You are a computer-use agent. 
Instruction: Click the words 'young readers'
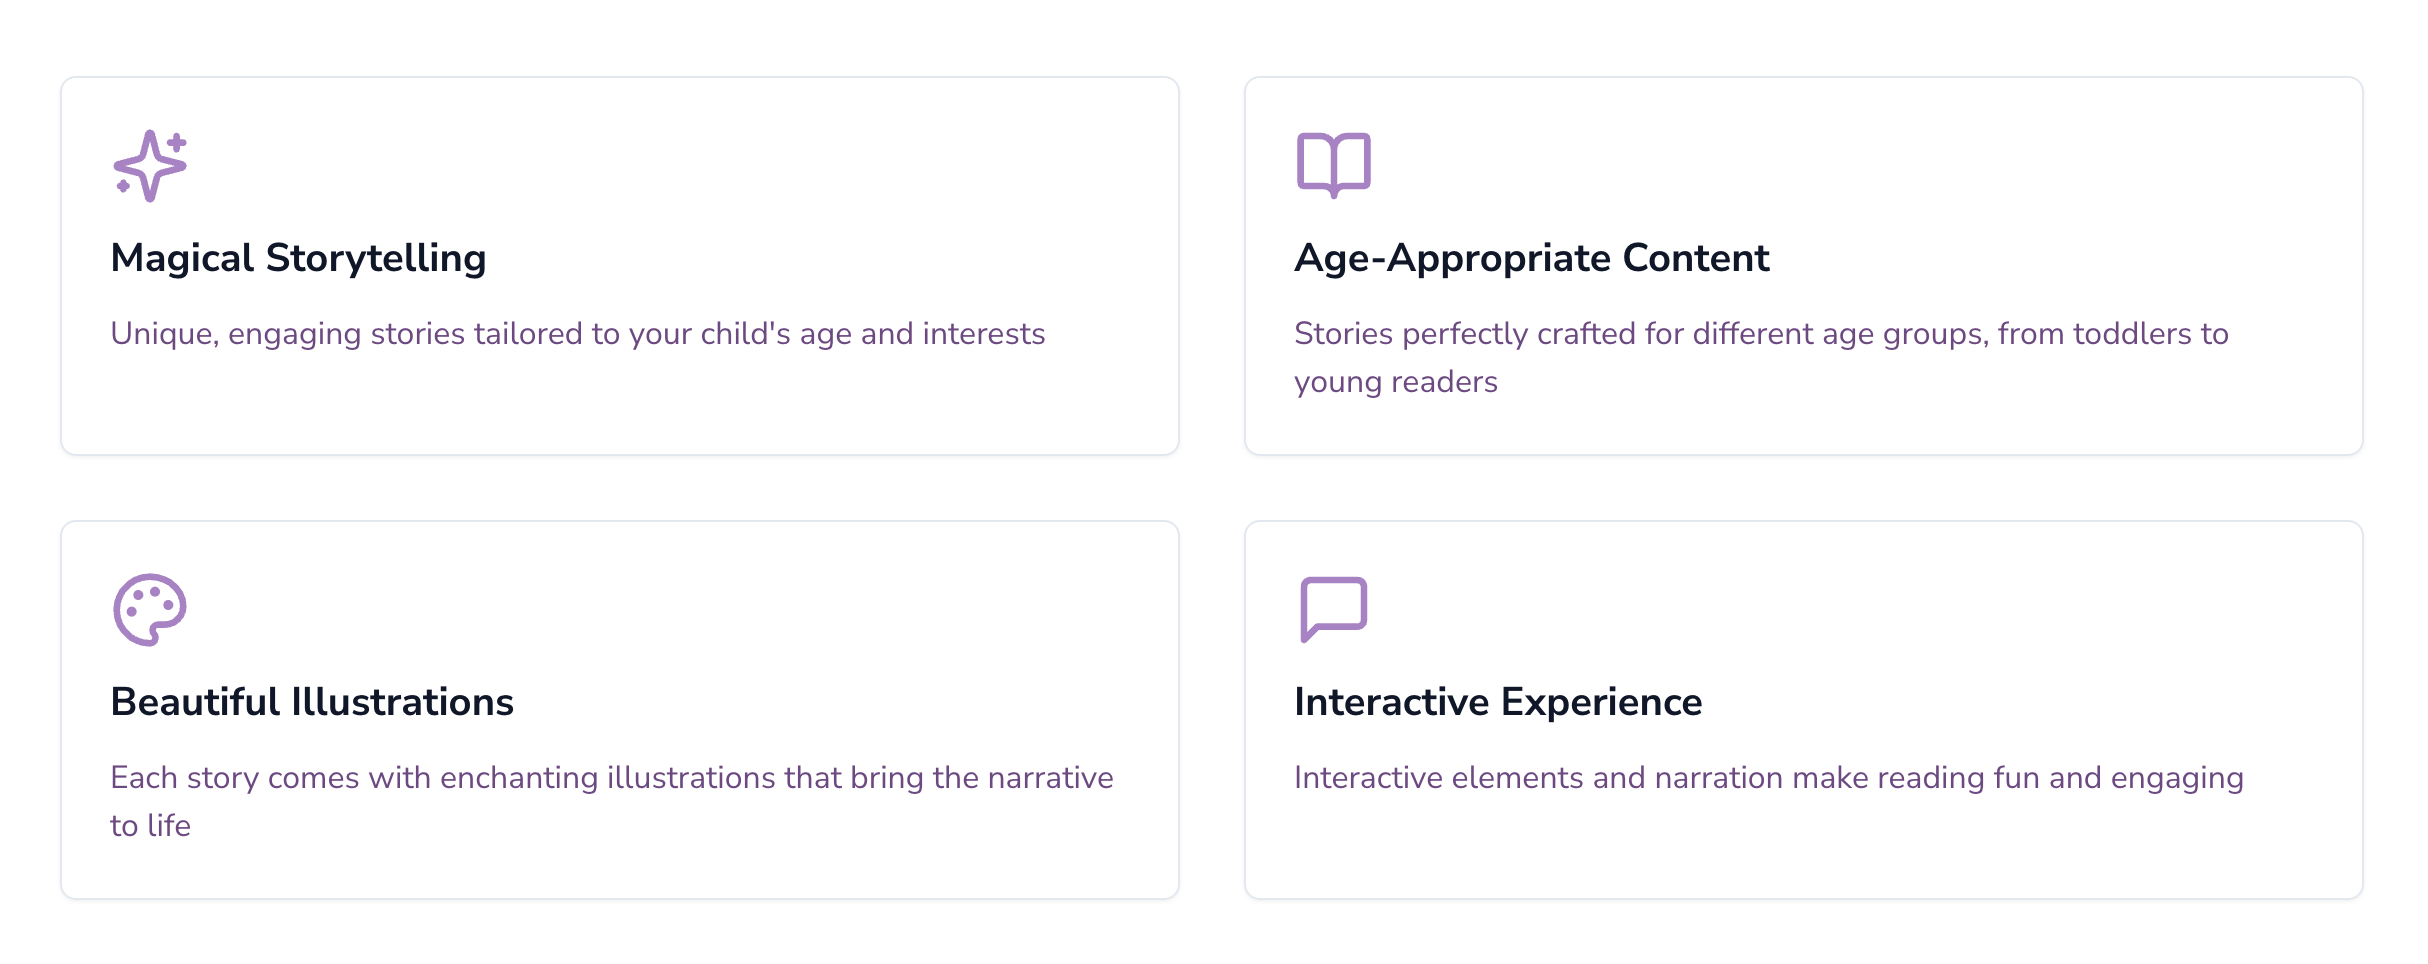coord(1396,382)
